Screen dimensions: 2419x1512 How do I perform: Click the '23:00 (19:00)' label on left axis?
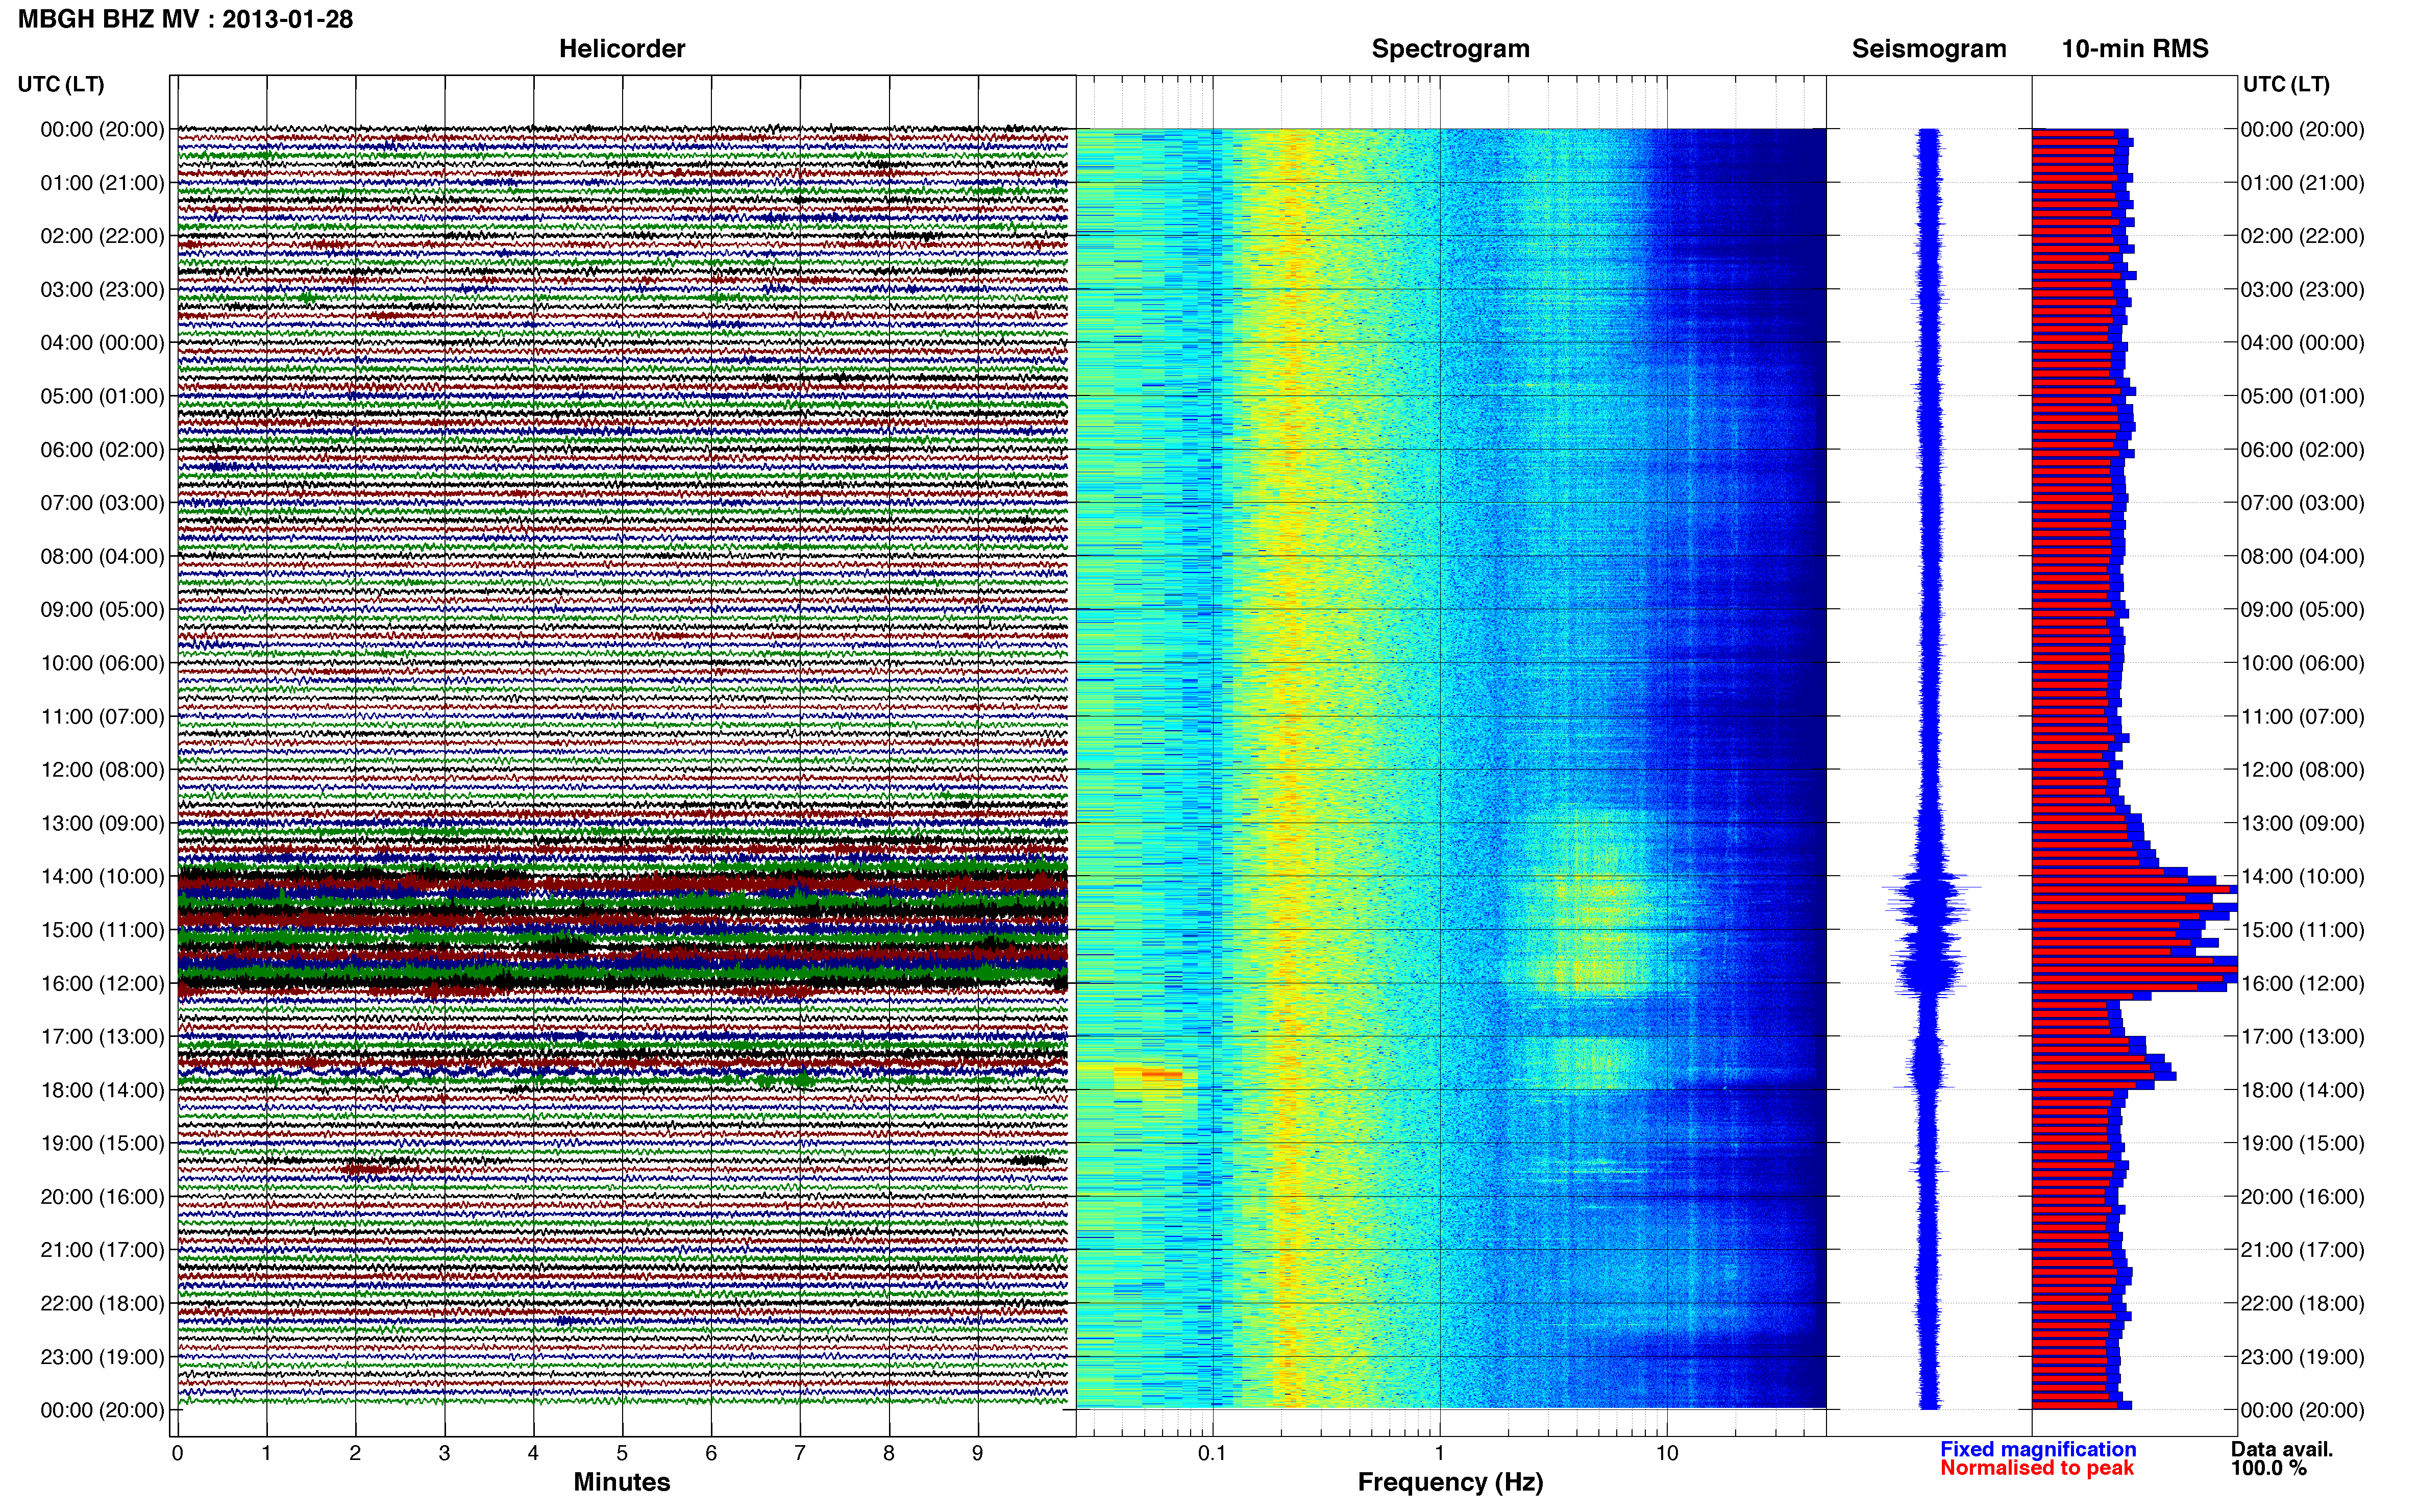[102, 1357]
